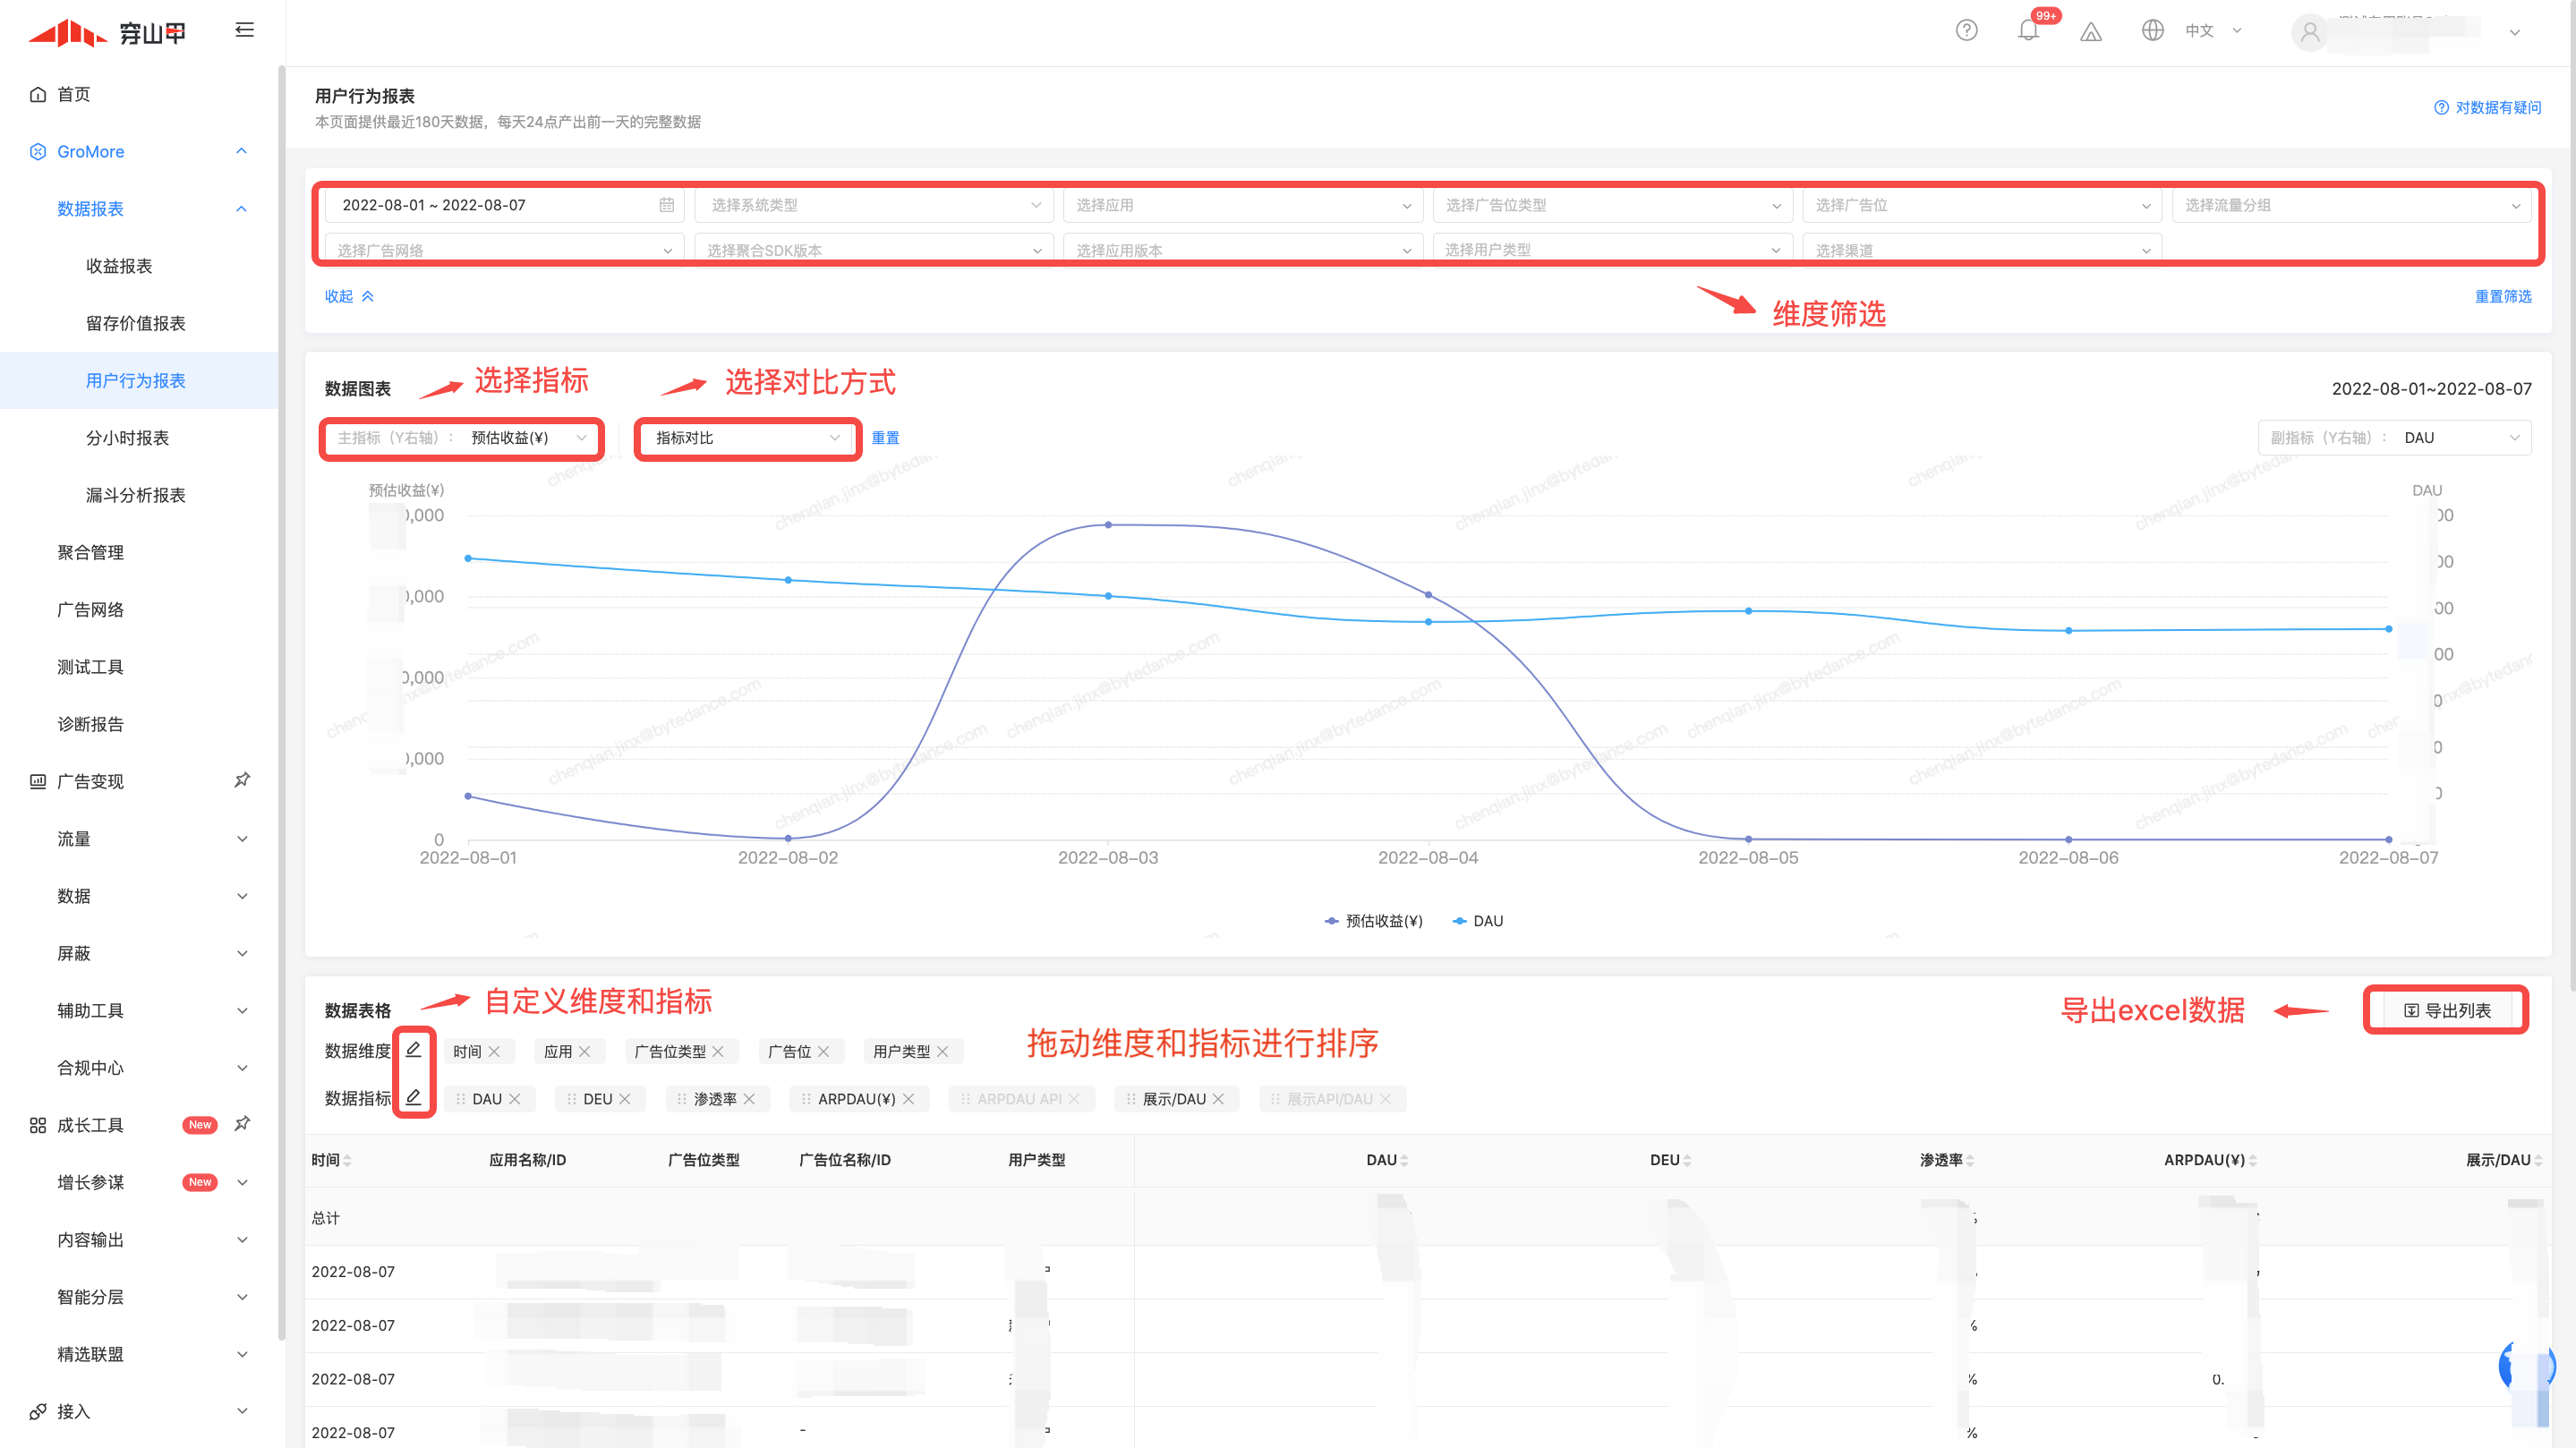Edit data metrics with the pencil icon
Screen dimensions: 2576x1448
pos(413,1097)
